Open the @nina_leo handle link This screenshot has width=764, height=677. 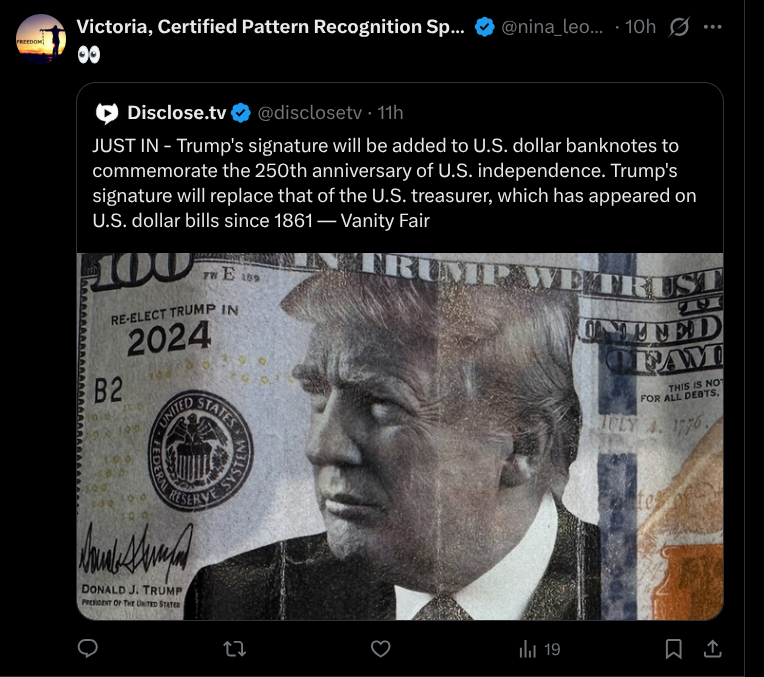pos(552,27)
